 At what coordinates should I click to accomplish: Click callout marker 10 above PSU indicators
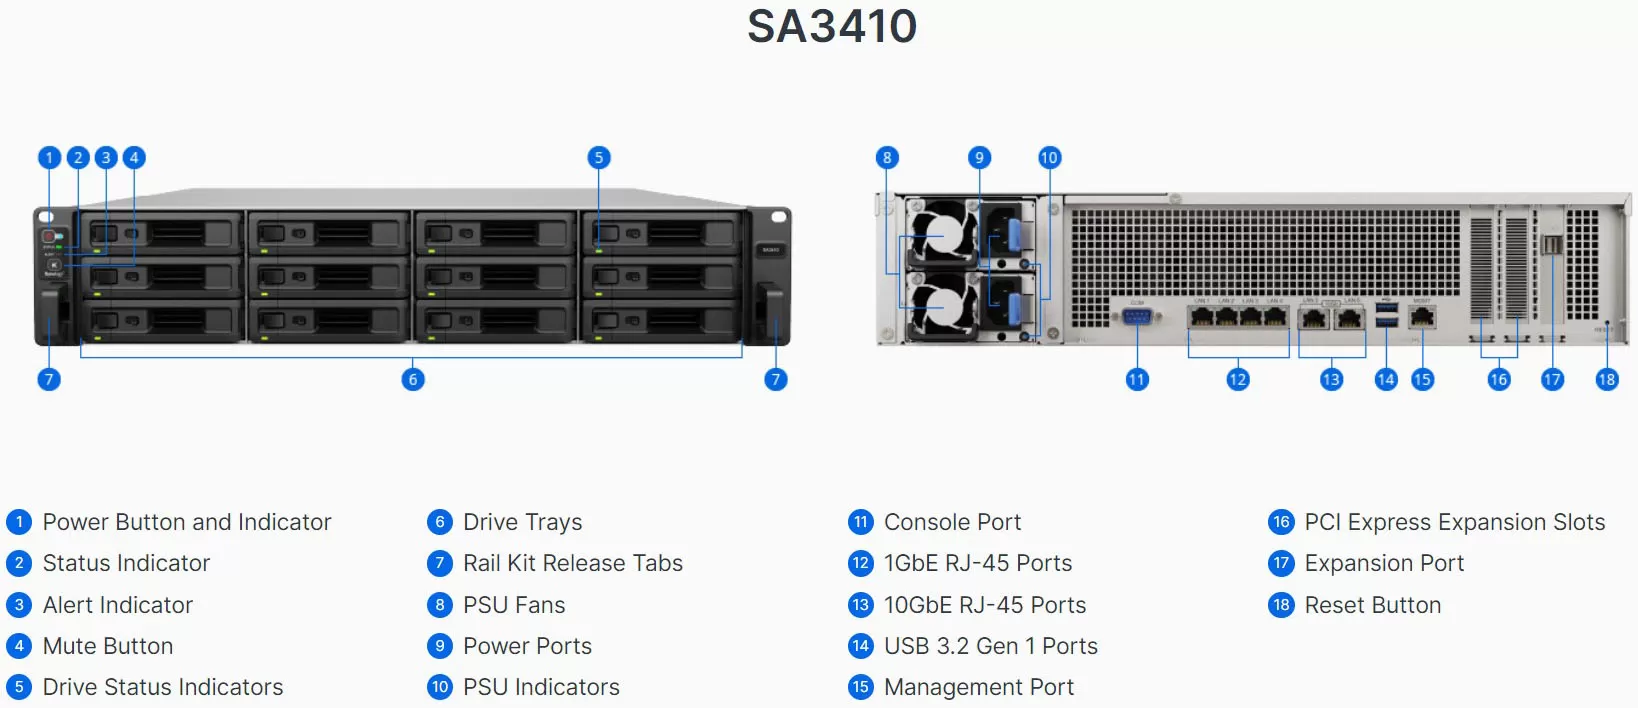click(1049, 158)
